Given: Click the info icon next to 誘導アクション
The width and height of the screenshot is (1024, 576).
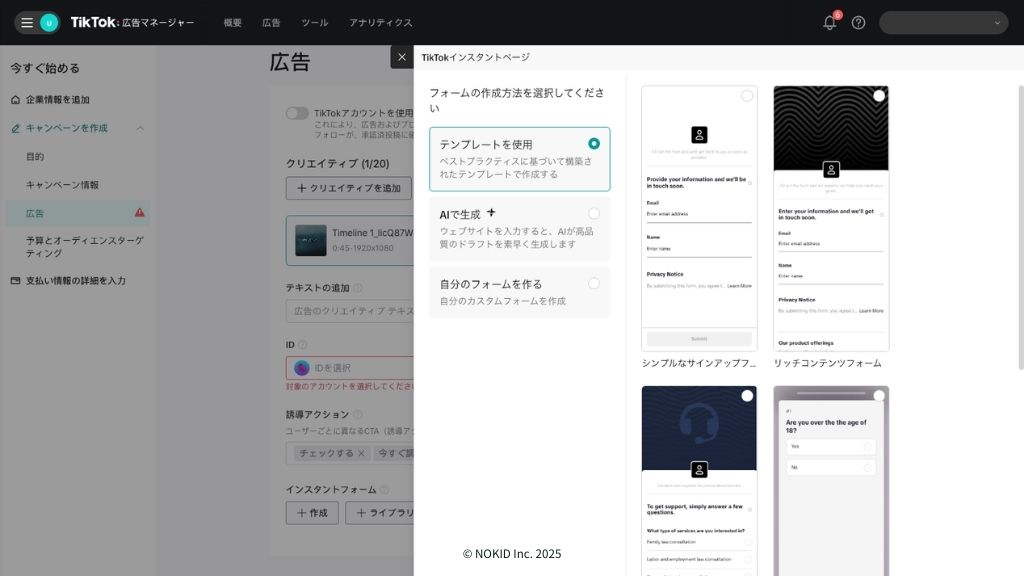Looking at the screenshot, I should click(x=358, y=415).
